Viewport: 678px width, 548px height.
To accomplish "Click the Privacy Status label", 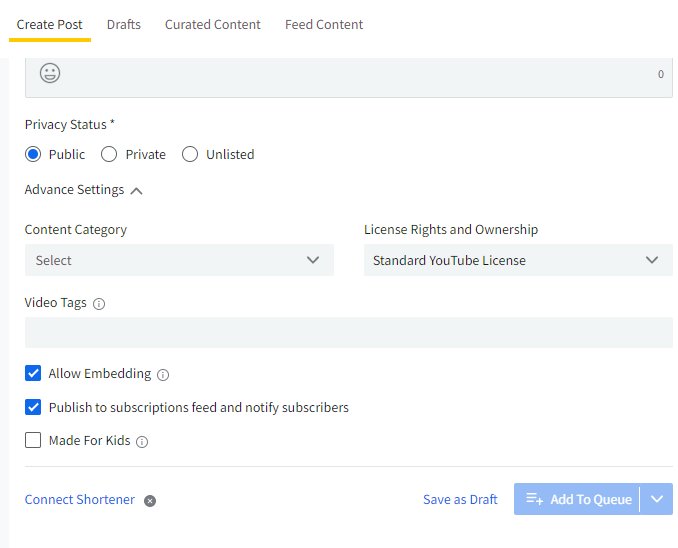I will point(70,125).
